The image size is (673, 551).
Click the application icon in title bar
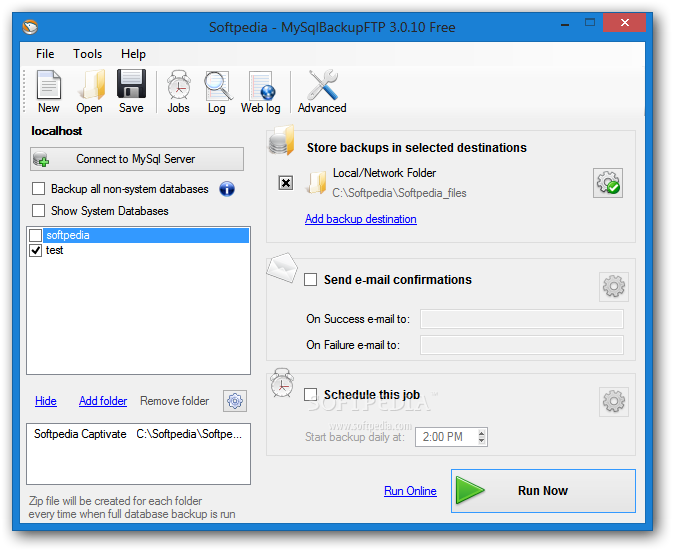[30, 27]
